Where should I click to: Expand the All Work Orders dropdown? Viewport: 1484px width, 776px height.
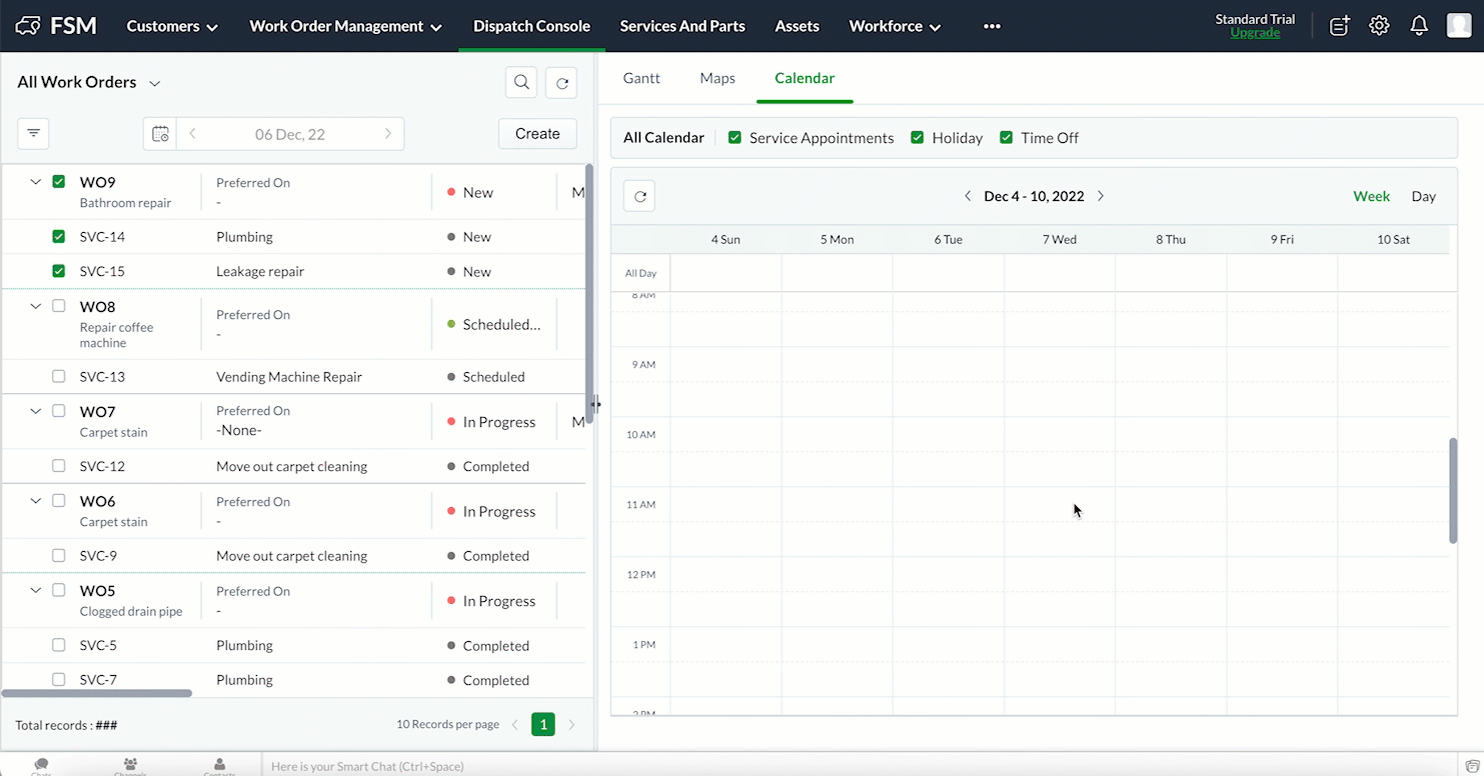coord(155,83)
